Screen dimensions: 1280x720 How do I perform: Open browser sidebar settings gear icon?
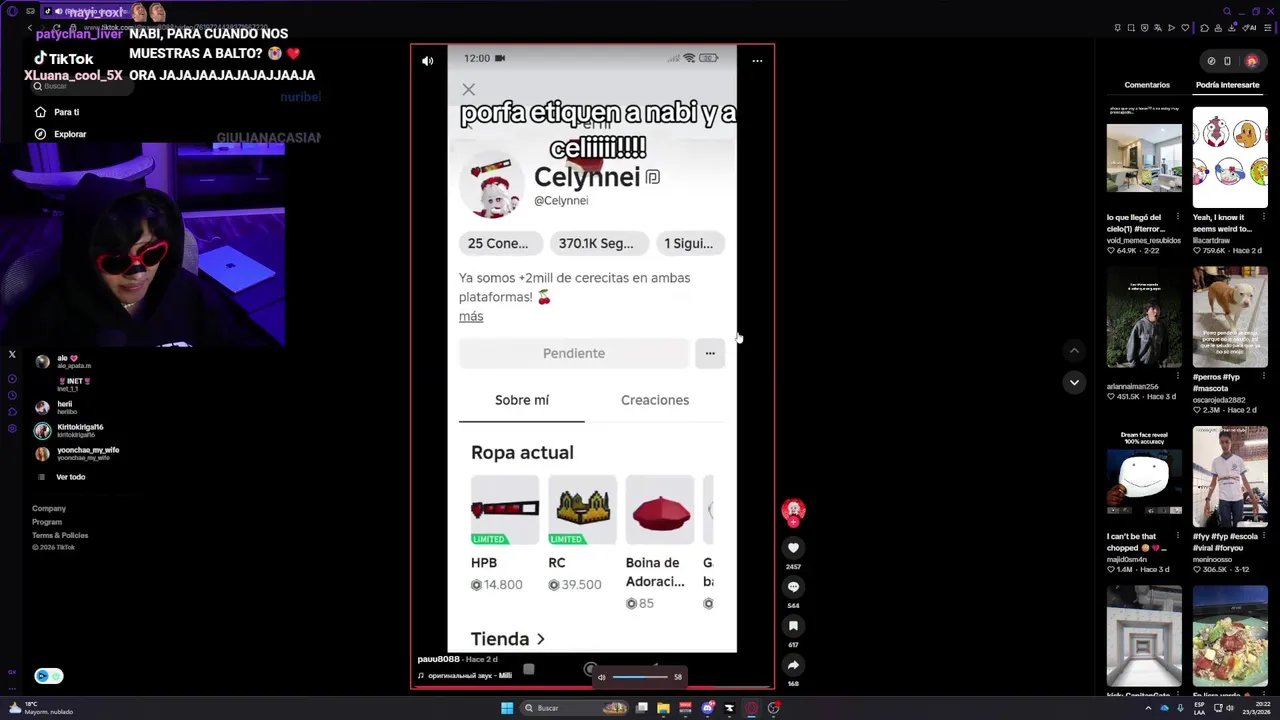12,428
